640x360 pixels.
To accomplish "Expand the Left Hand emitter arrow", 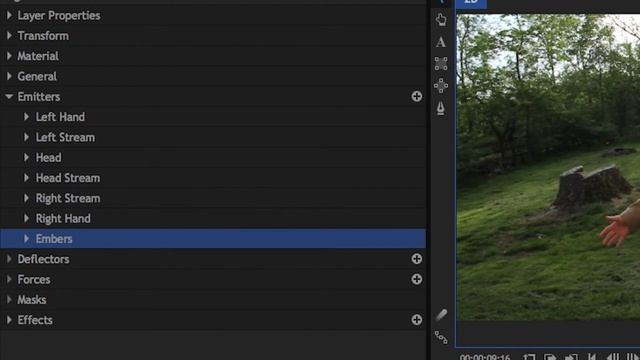I will [27, 117].
